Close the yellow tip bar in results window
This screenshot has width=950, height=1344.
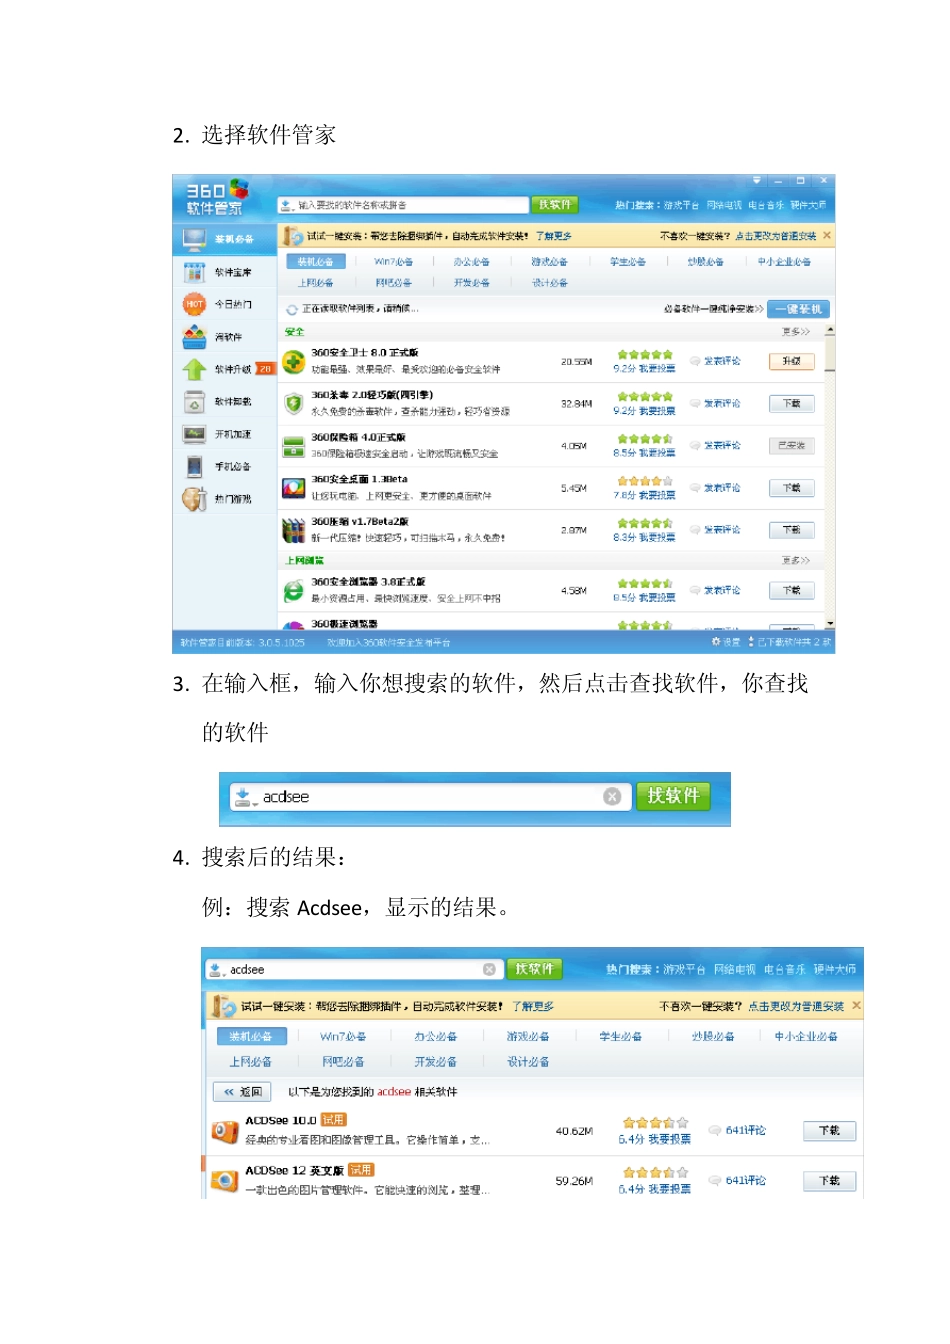point(857,1006)
